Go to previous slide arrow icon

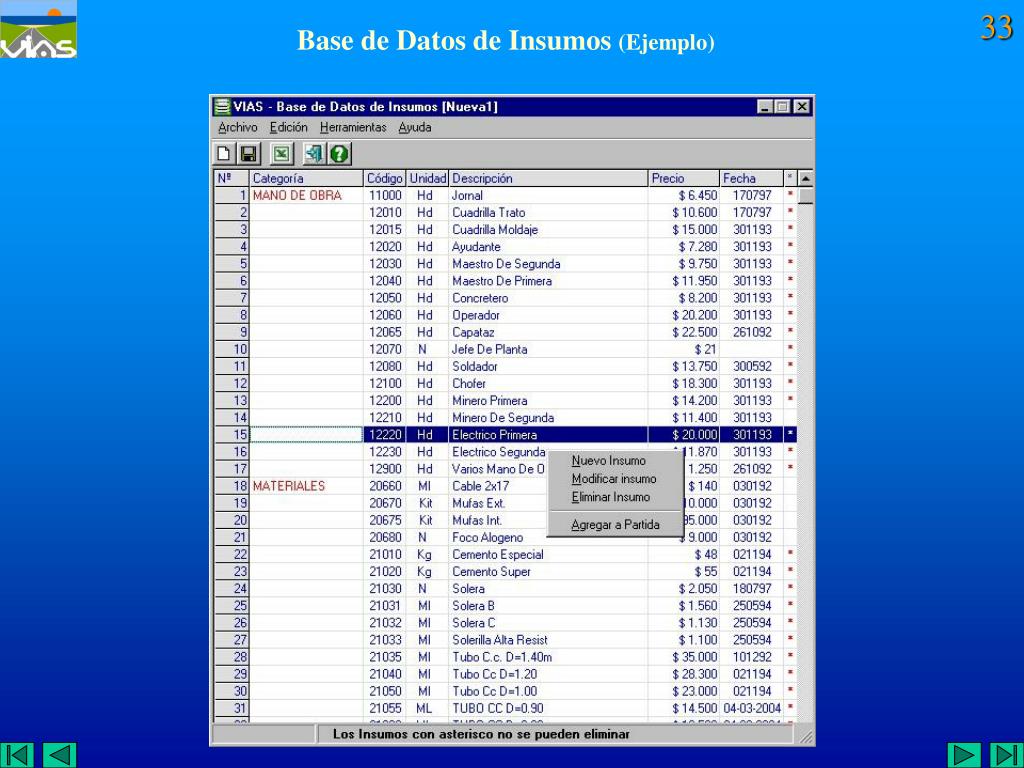tap(60, 754)
